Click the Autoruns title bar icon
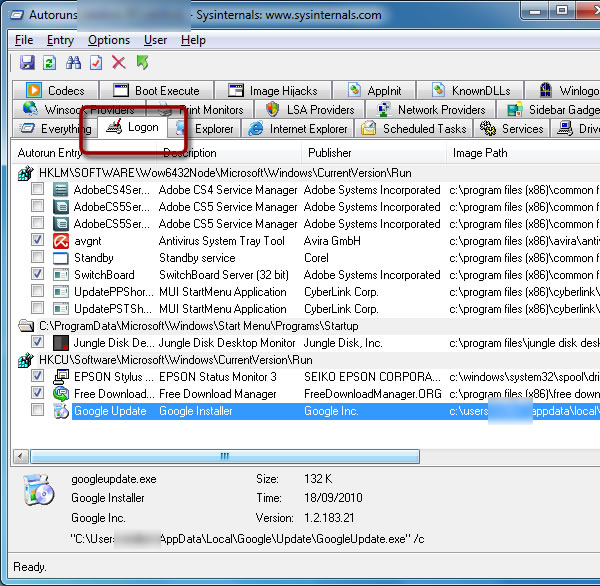600x586 pixels. [16, 15]
